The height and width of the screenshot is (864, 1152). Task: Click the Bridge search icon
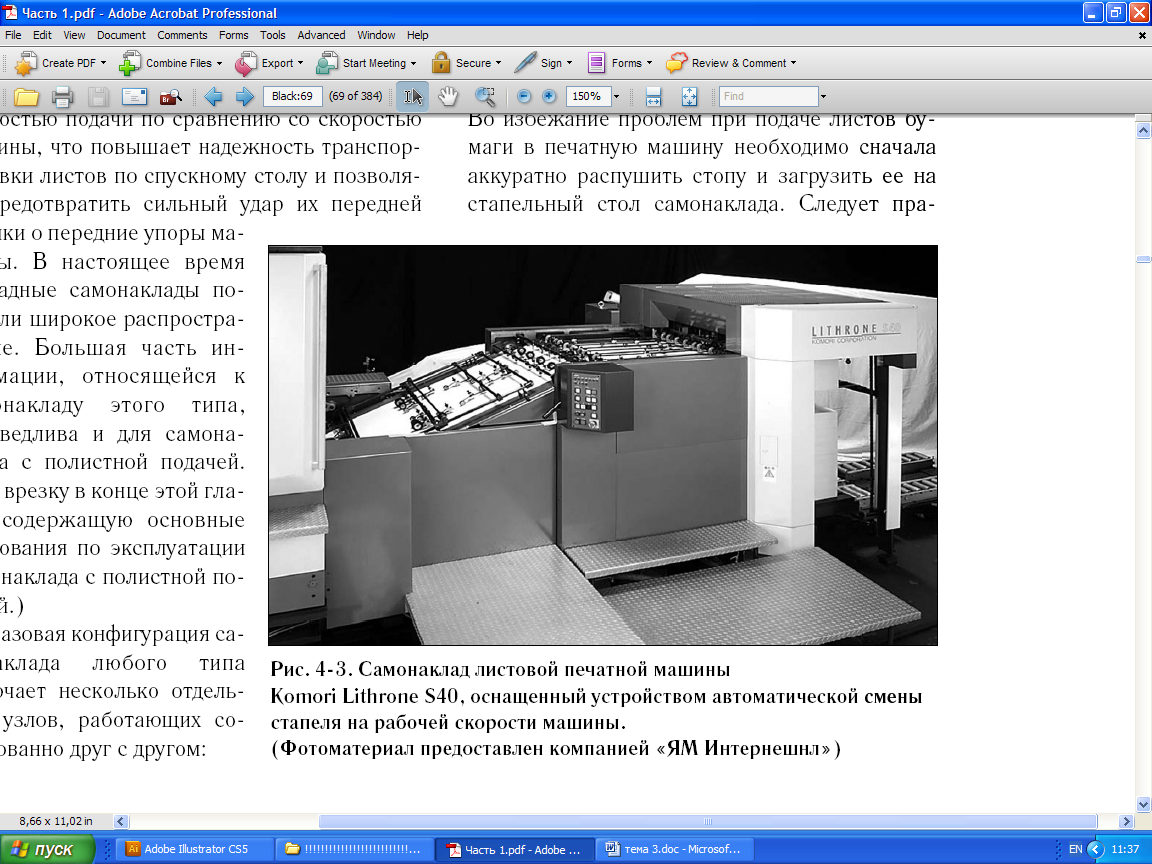click(x=170, y=96)
